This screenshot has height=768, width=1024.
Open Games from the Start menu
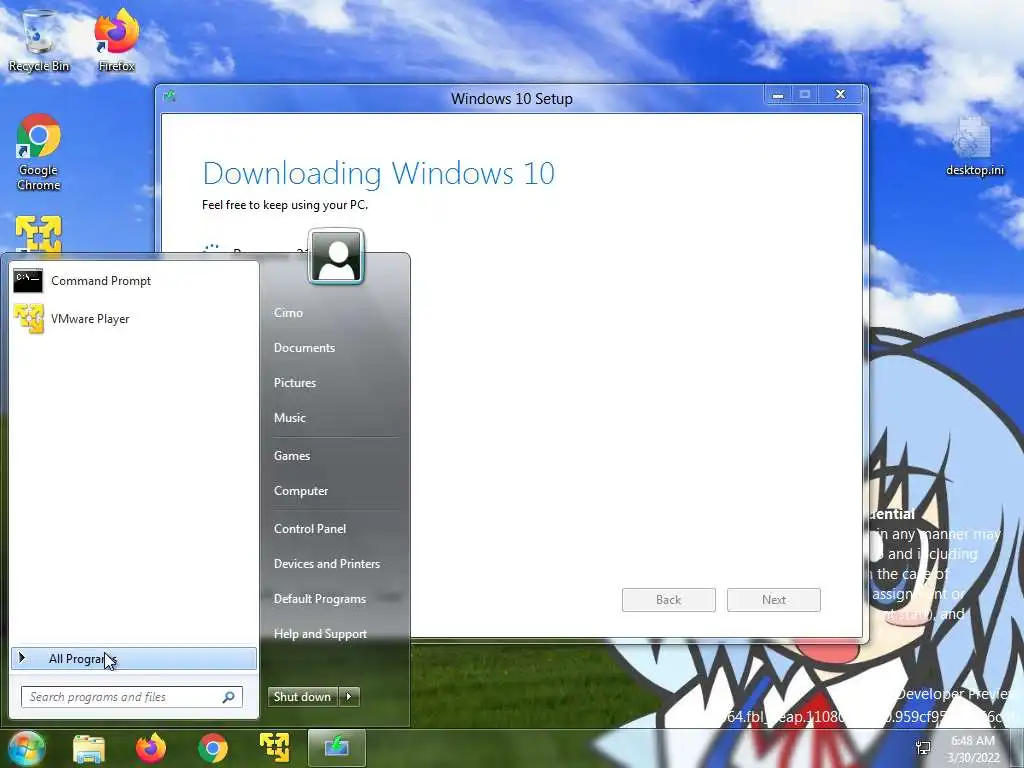tap(291, 456)
